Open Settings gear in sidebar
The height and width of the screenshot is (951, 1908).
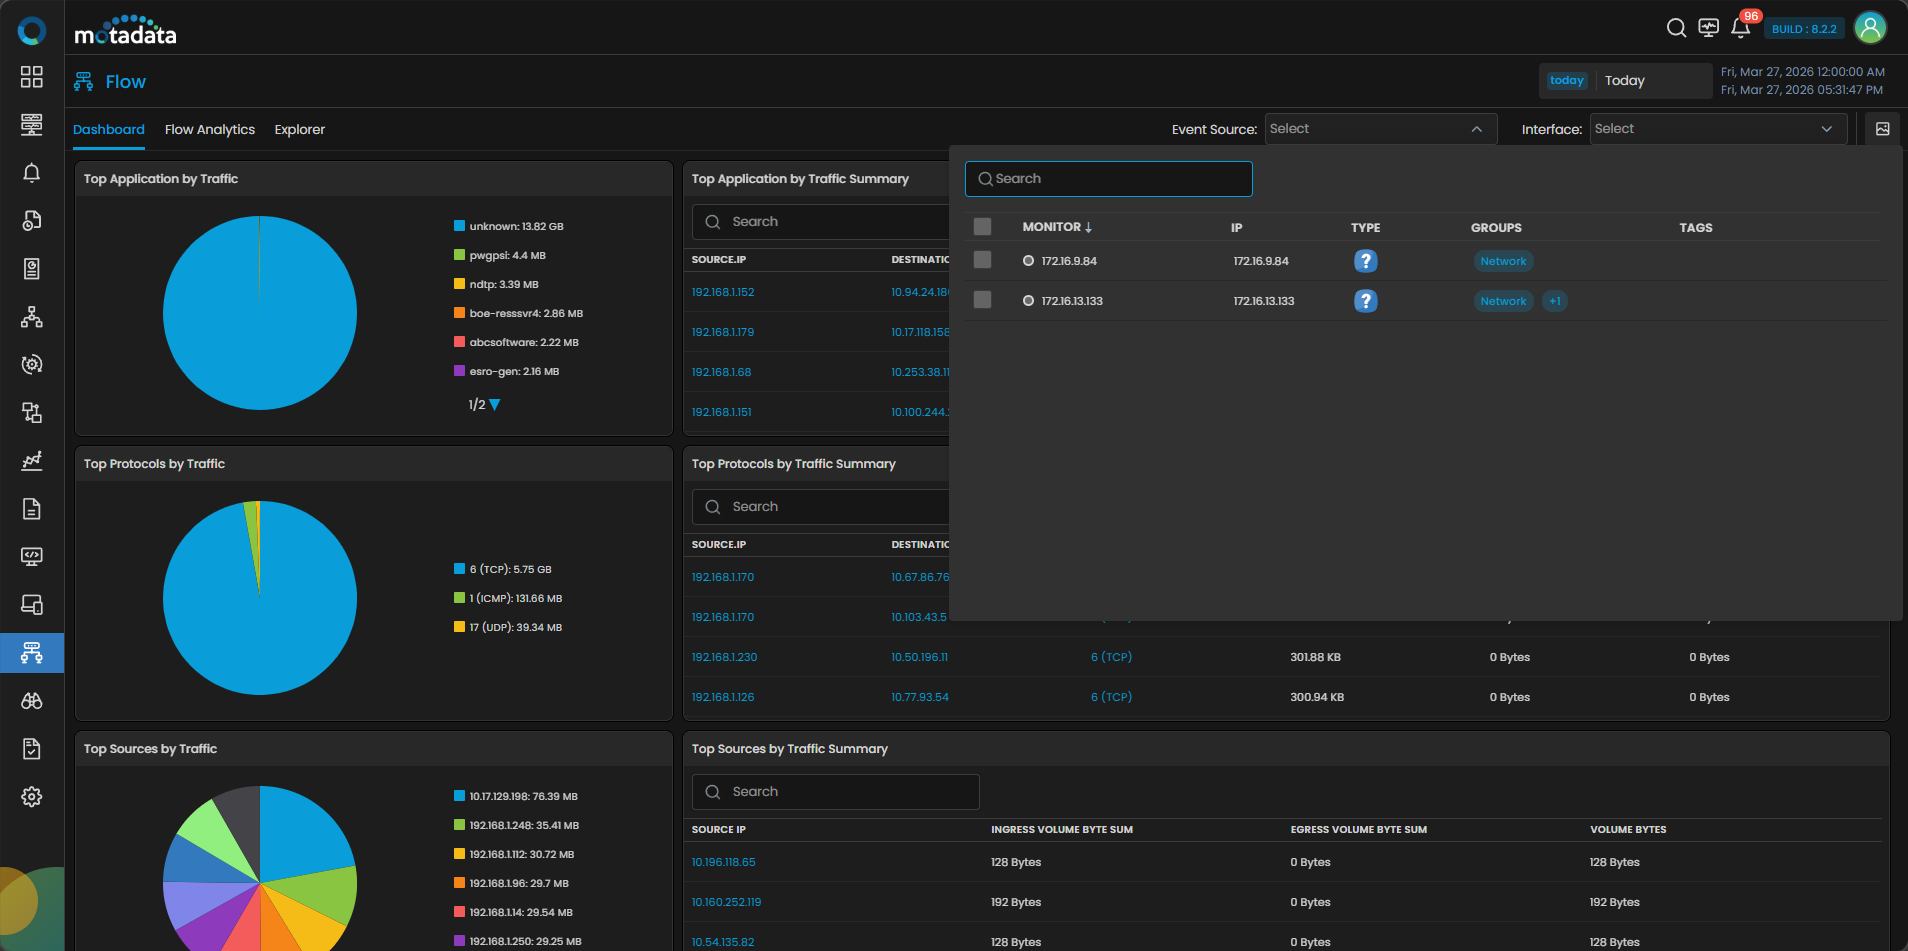point(32,797)
